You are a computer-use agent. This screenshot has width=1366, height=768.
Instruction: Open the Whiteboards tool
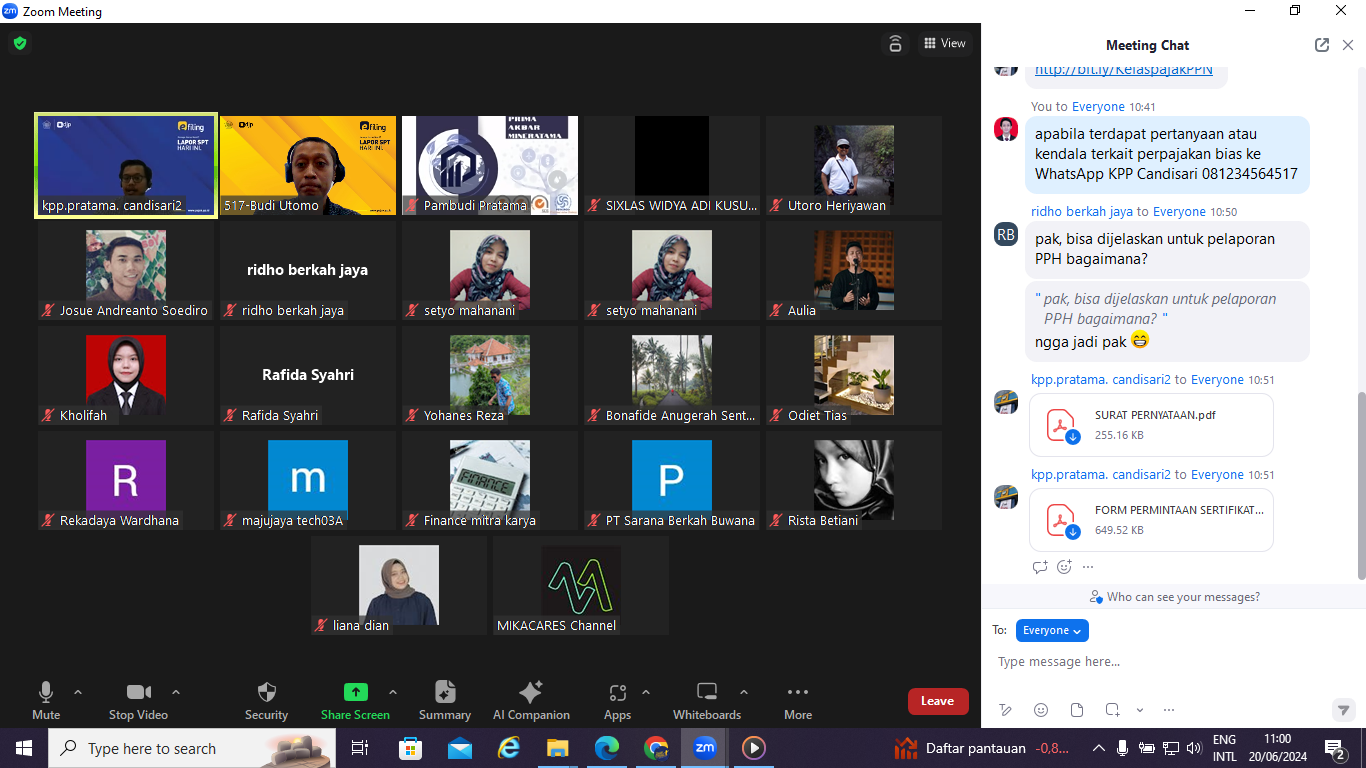(x=706, y=692)
